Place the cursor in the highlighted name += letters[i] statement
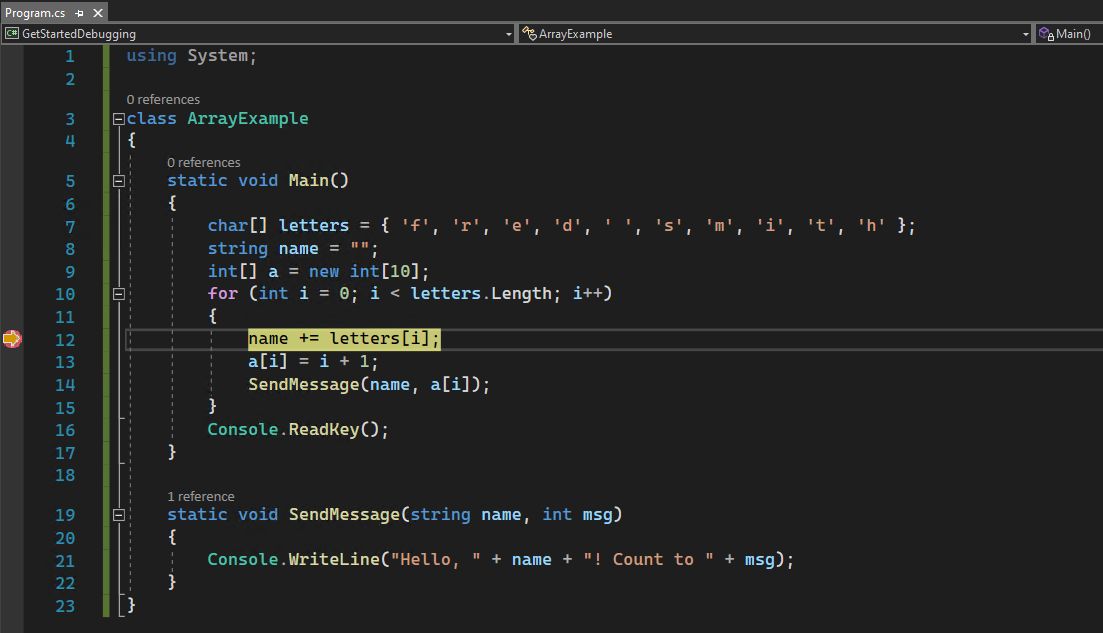The width and height of the screenshot is (1103, 633). tap(343, 338)
